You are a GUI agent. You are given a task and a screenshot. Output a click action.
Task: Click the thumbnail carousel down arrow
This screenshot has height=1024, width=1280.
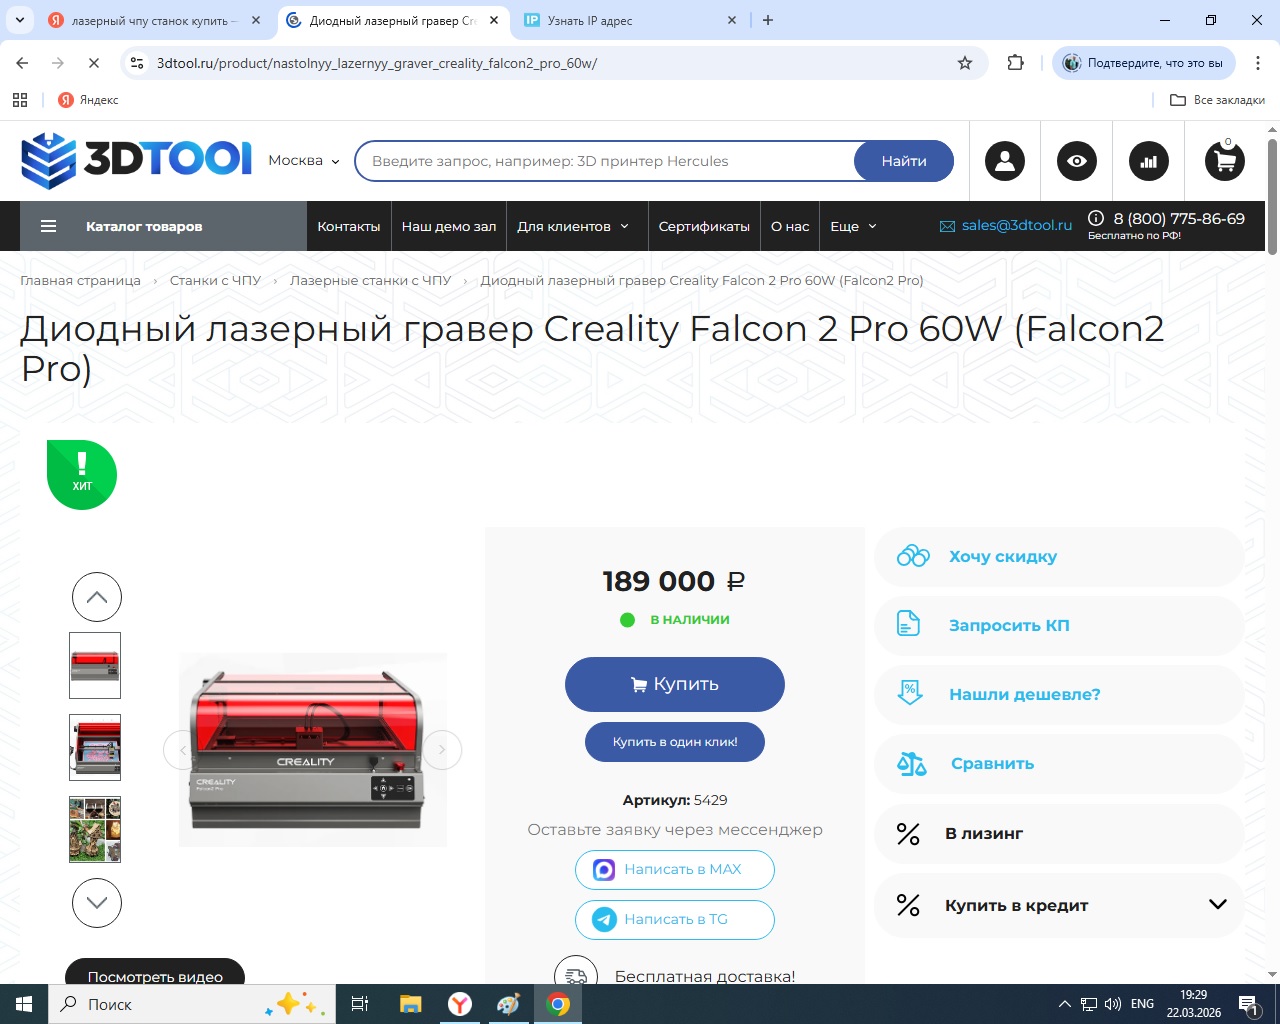coord(97,903)
